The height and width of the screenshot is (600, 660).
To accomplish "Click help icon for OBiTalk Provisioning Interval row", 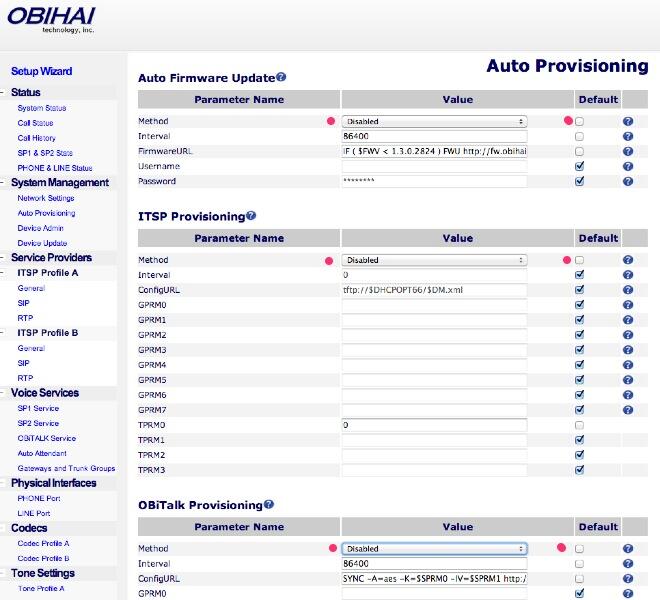I will [x=628, y=564].
